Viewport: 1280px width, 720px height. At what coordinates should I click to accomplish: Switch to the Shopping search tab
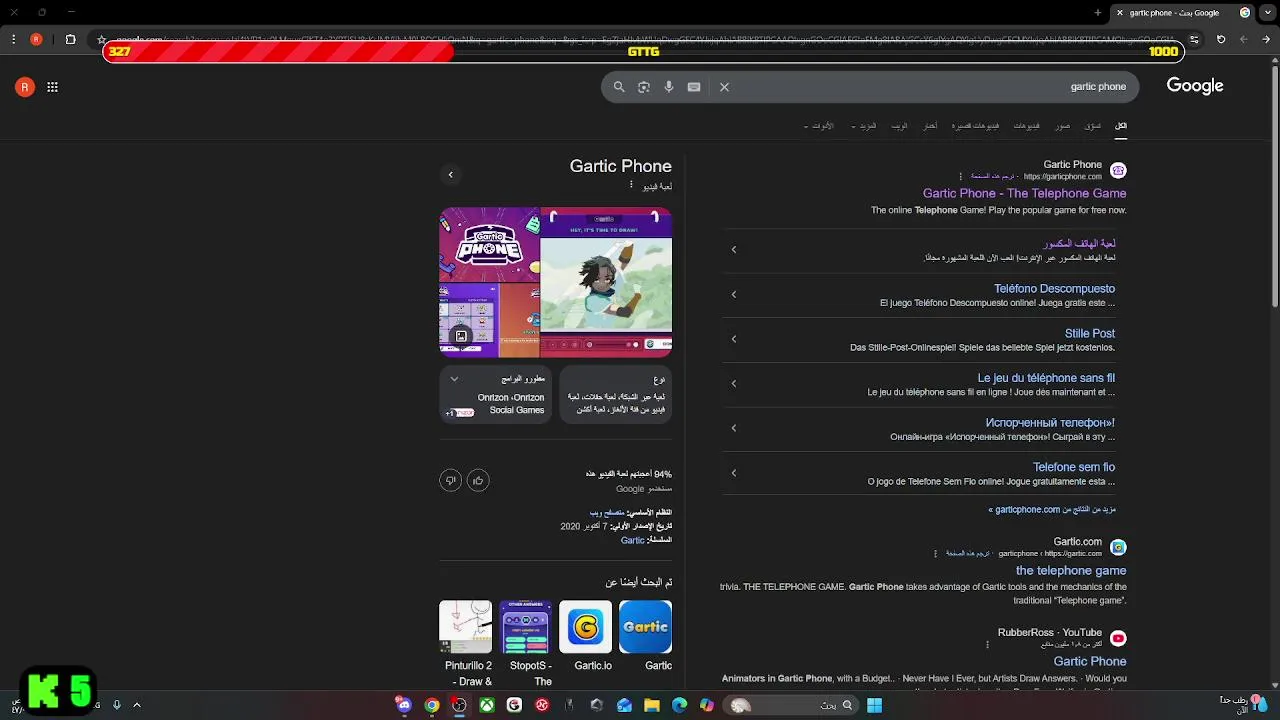tap(1093, 126)
